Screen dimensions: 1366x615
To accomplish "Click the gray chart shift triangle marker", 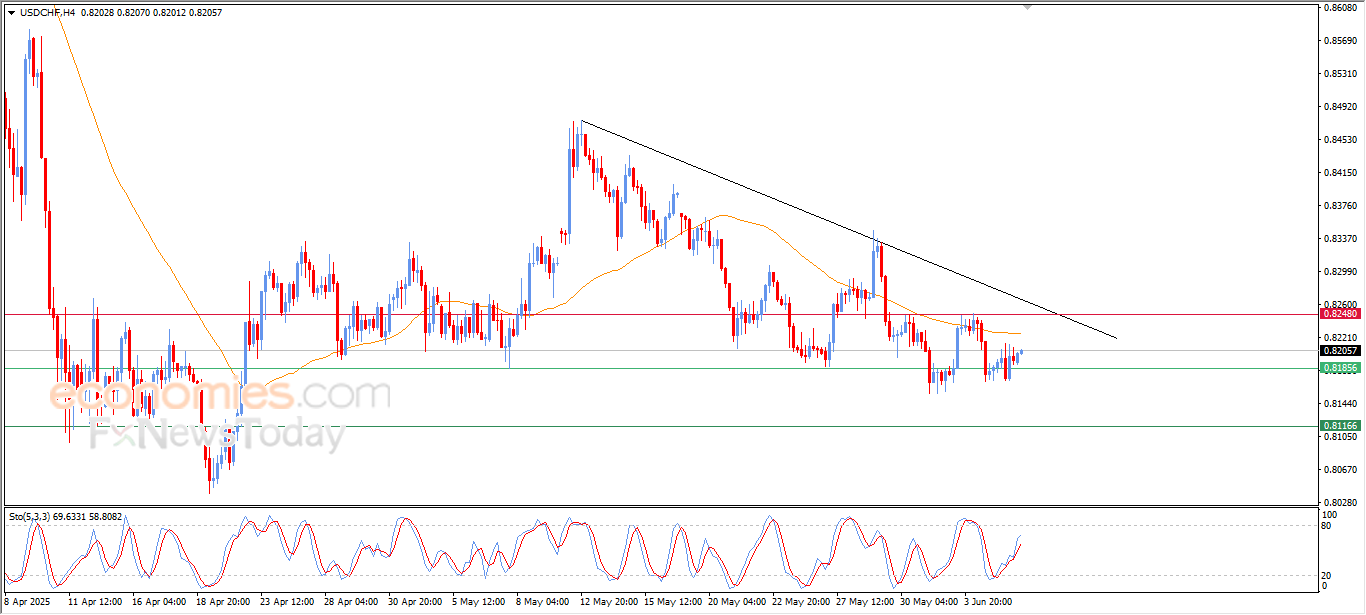I will [x=1028, y=8].
